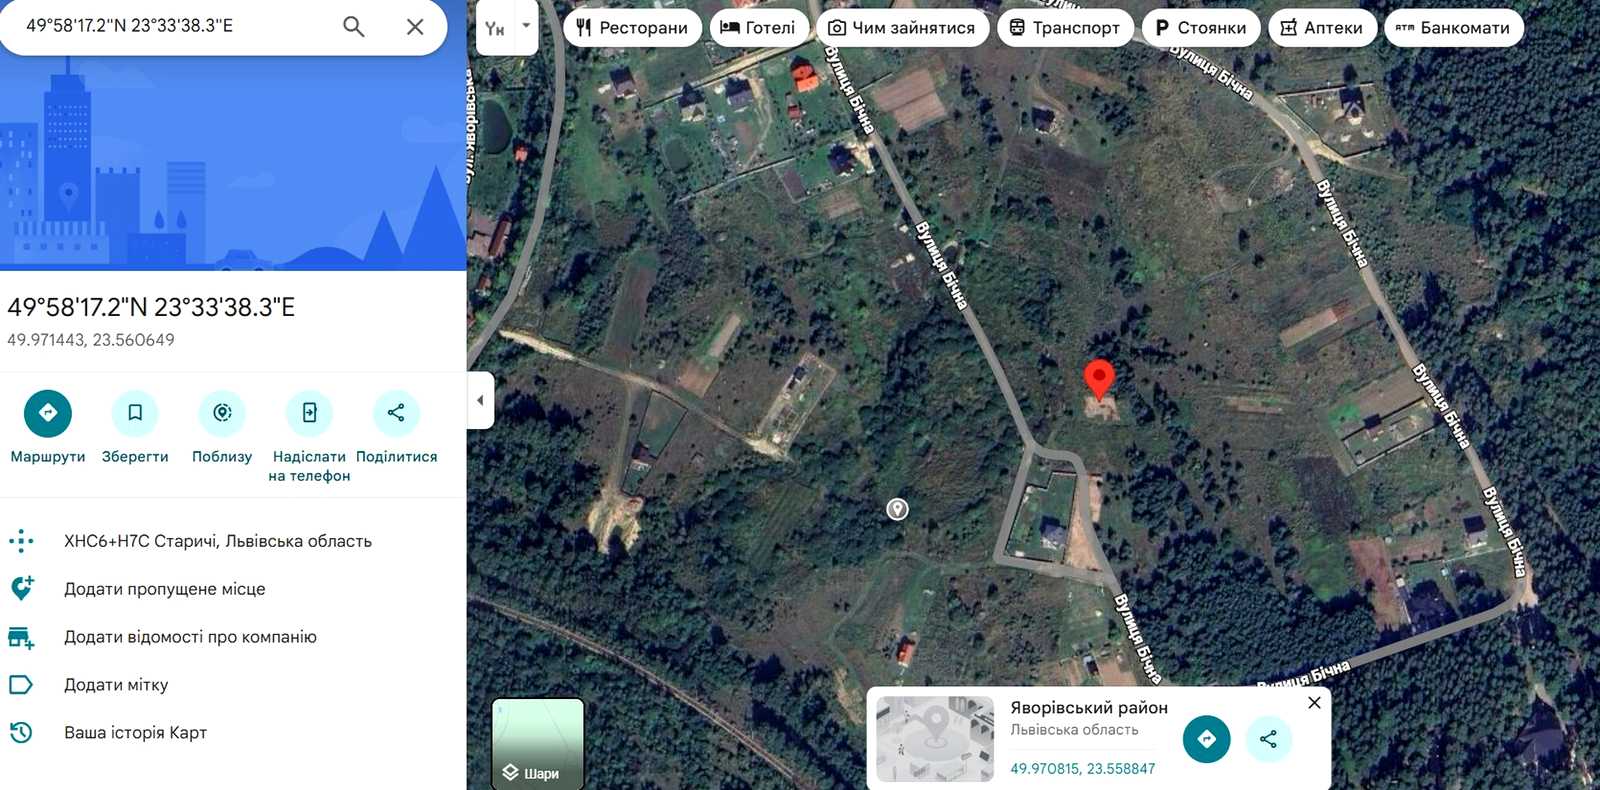1600x790 pixels.
Task: Open Маршрути directions button
Action: point(48,413)
